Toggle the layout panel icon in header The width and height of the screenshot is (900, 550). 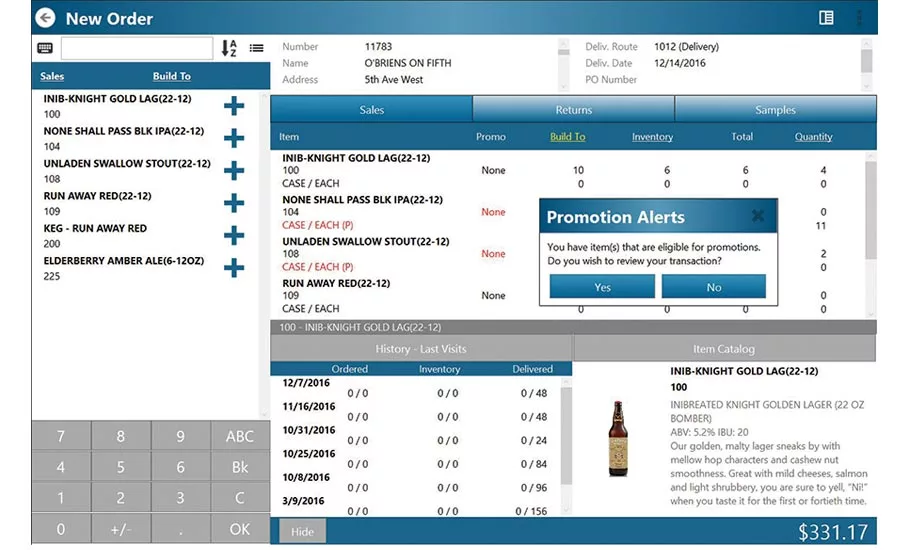point(826,18)
